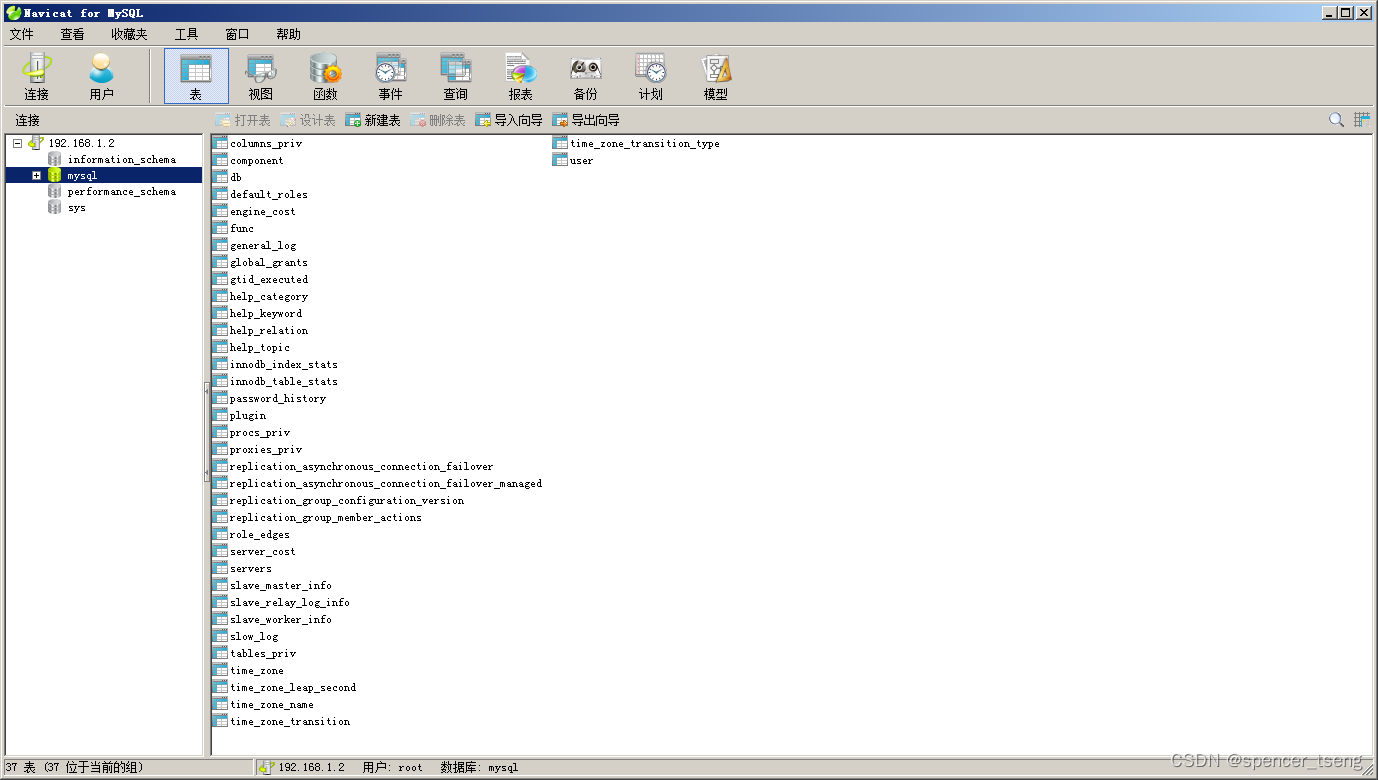Click the search magnifier icon
Screen dimensions: 1378x780
pos(1336,119)
